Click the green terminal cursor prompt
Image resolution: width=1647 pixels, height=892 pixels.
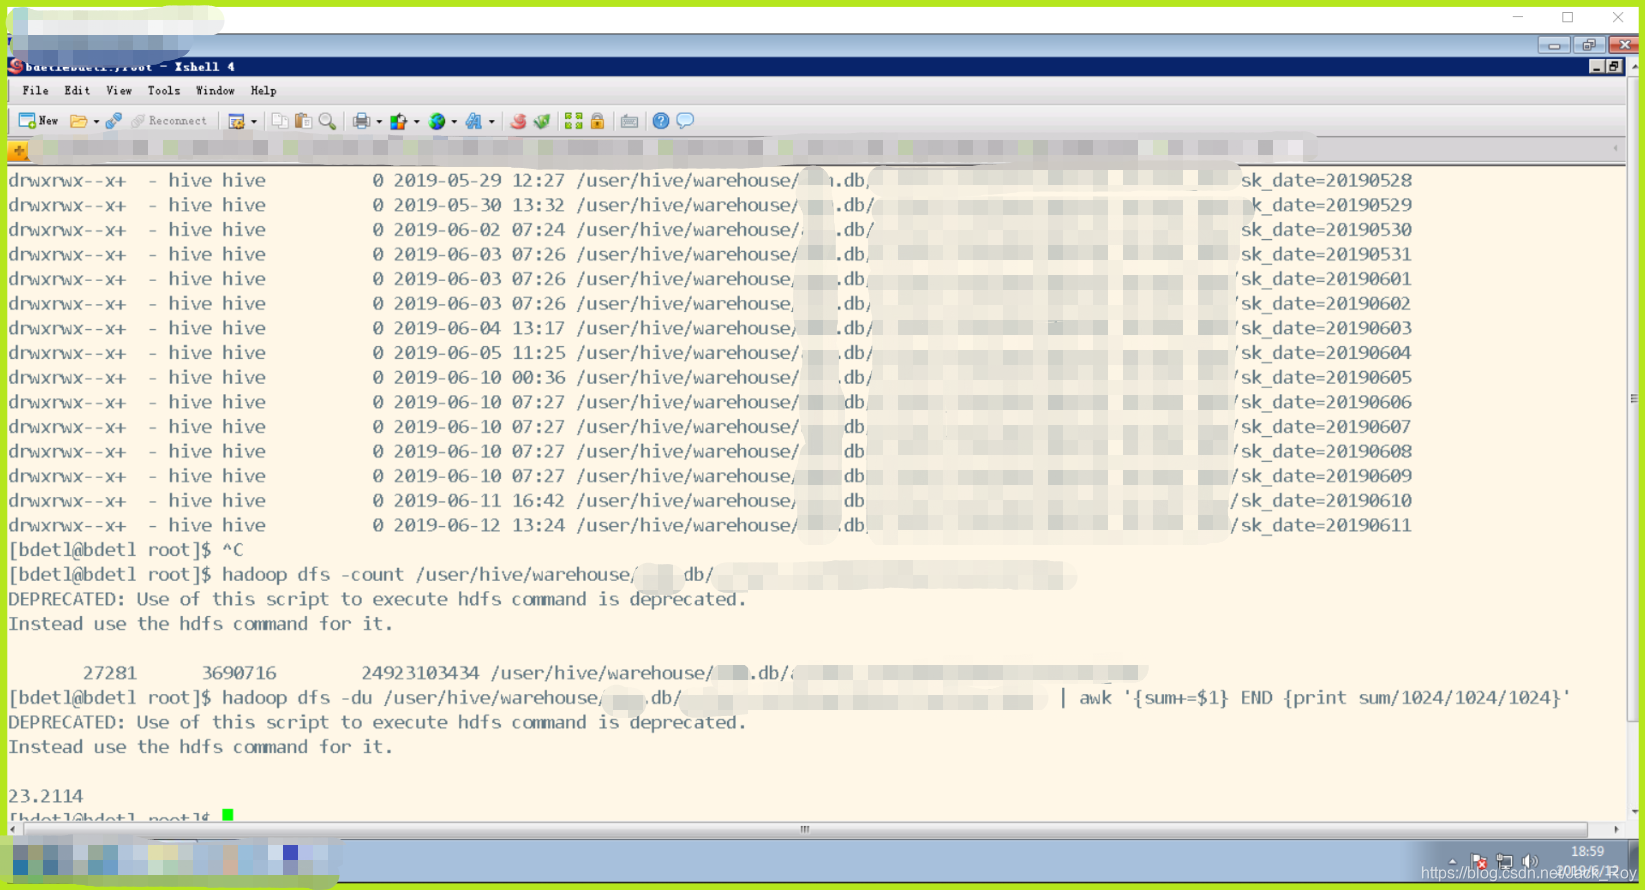[x=228, y=815]
